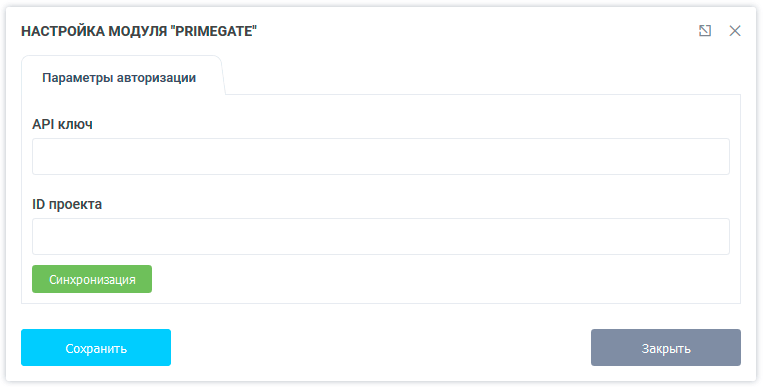Expand the PRIMEGATE dialog to fullscreen
763x387 pixels.
(705, 31)
